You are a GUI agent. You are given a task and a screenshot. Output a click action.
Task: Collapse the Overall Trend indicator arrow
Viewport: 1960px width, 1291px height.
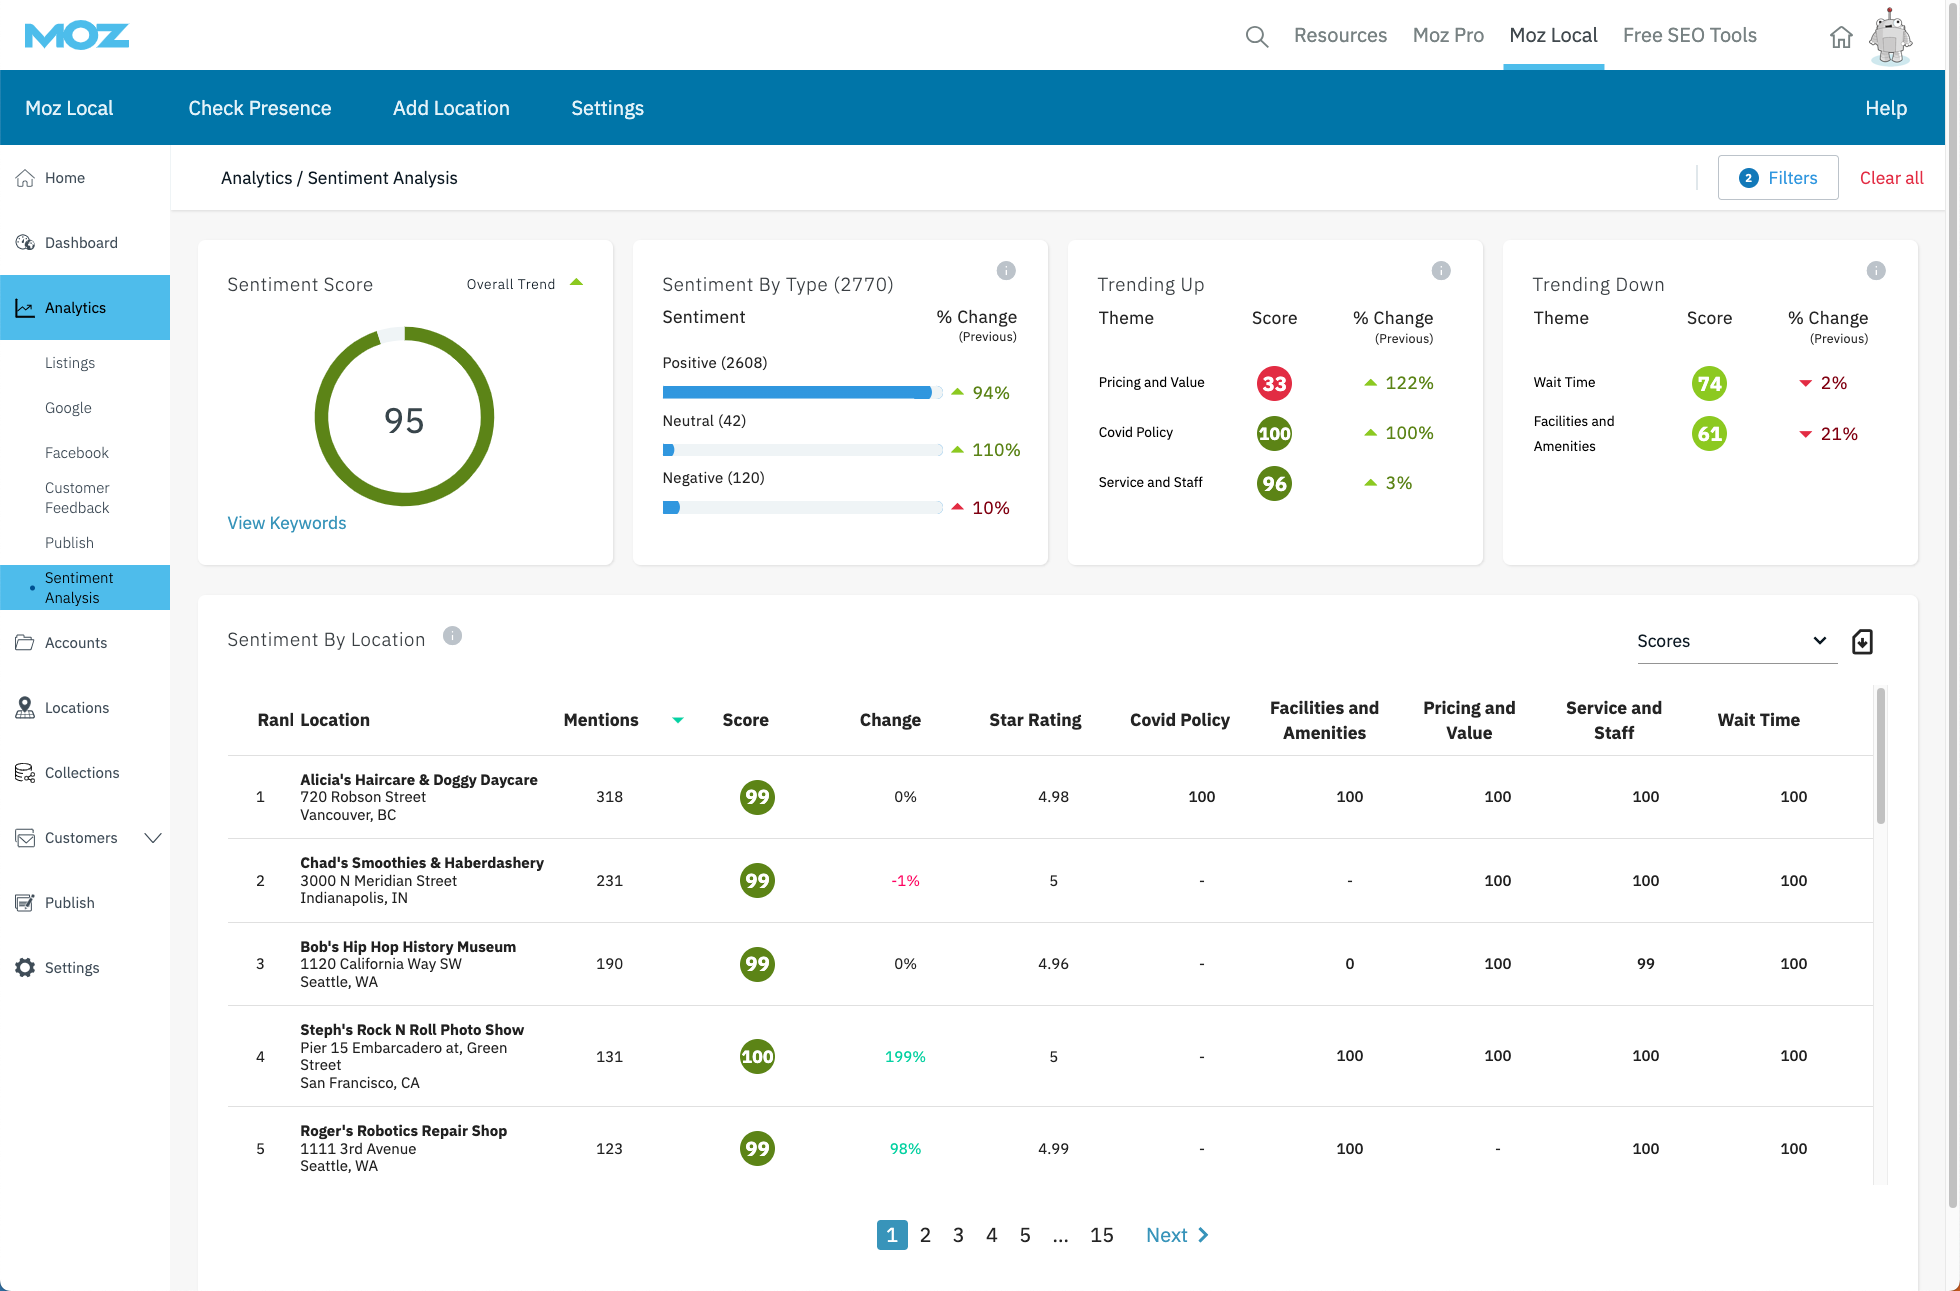click(x=577, y=282)
